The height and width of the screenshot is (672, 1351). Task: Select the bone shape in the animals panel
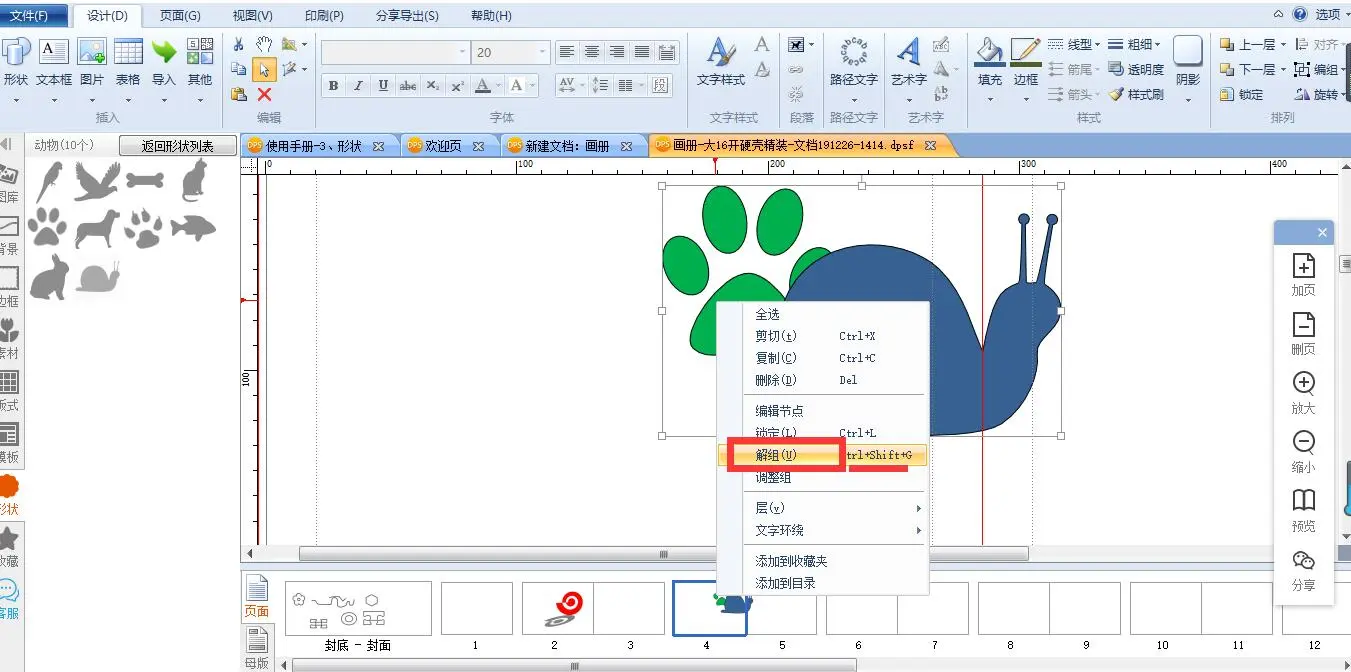(x=145, y=181)
